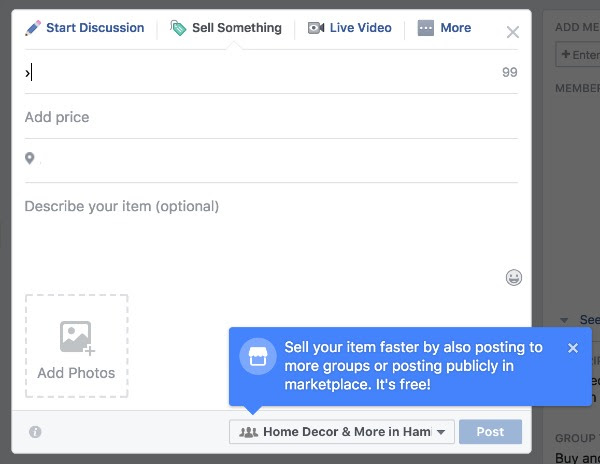Click the Start Discussion pencil icon
The image size is (600, 464).
pos(33,28)
